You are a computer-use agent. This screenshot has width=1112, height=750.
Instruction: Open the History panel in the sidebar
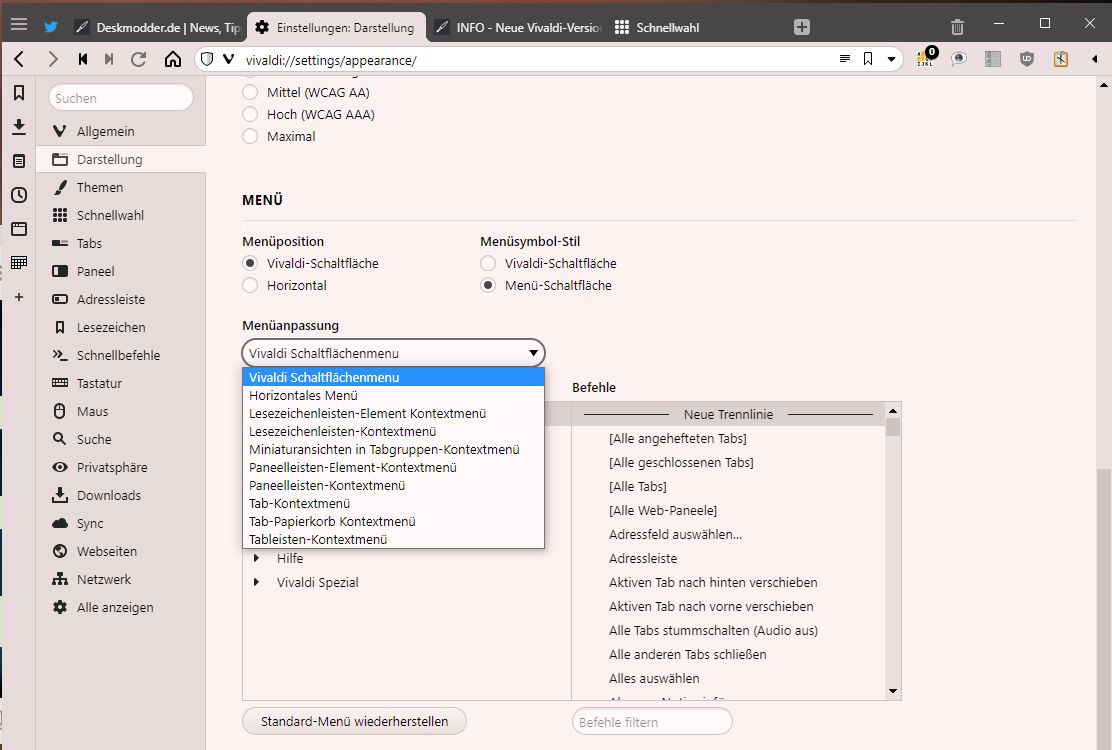19,195
